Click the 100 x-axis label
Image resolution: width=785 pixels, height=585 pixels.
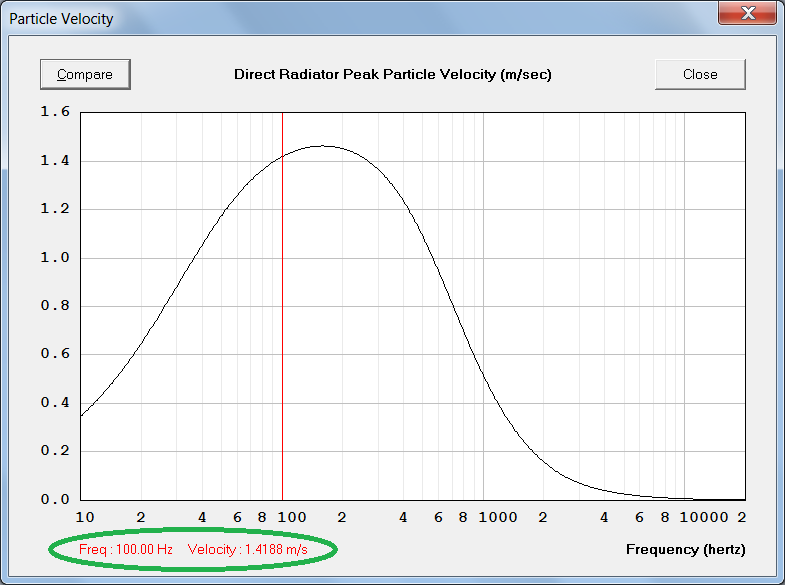pos(292,517)
